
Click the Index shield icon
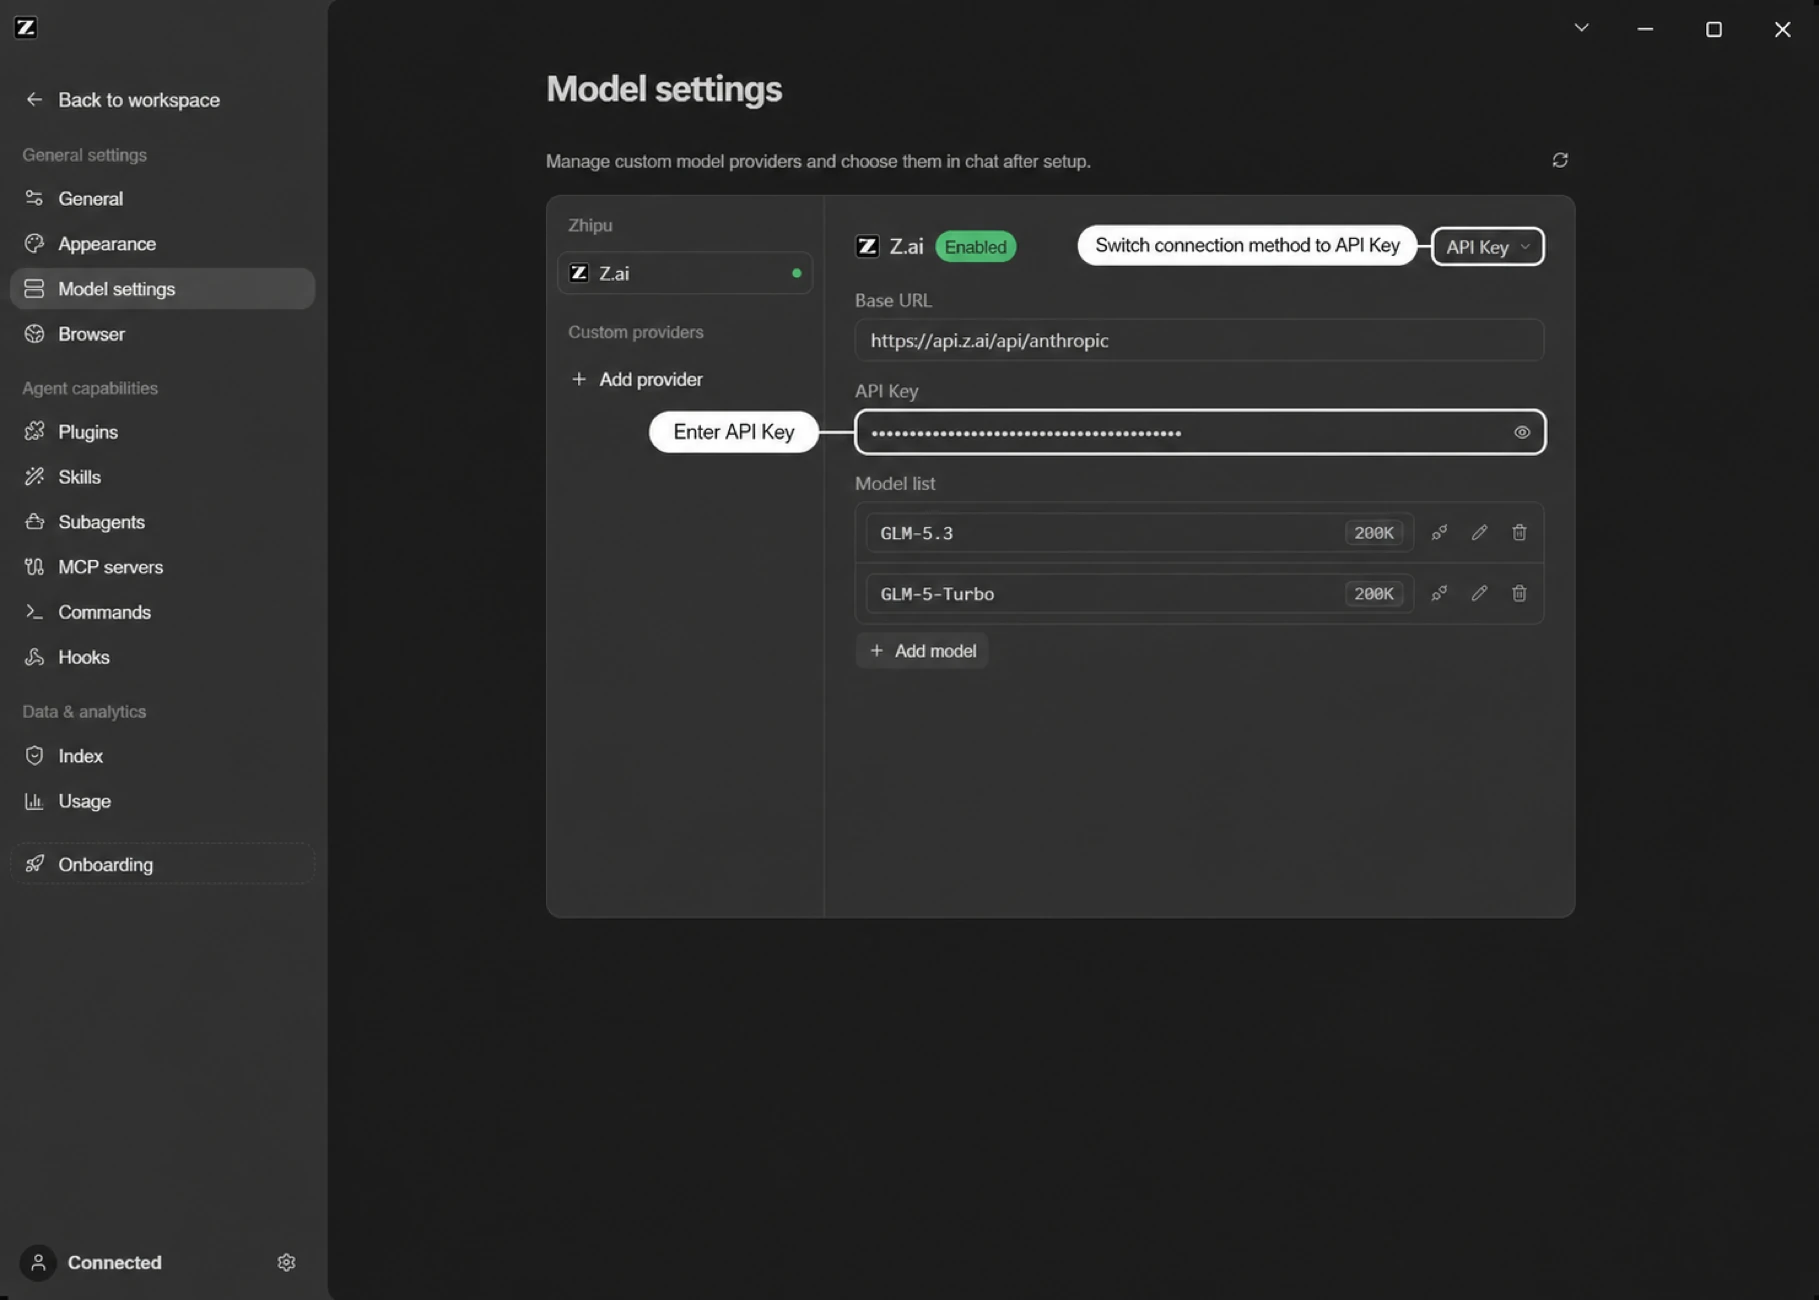pyautogui.click(x=34, y=755)
